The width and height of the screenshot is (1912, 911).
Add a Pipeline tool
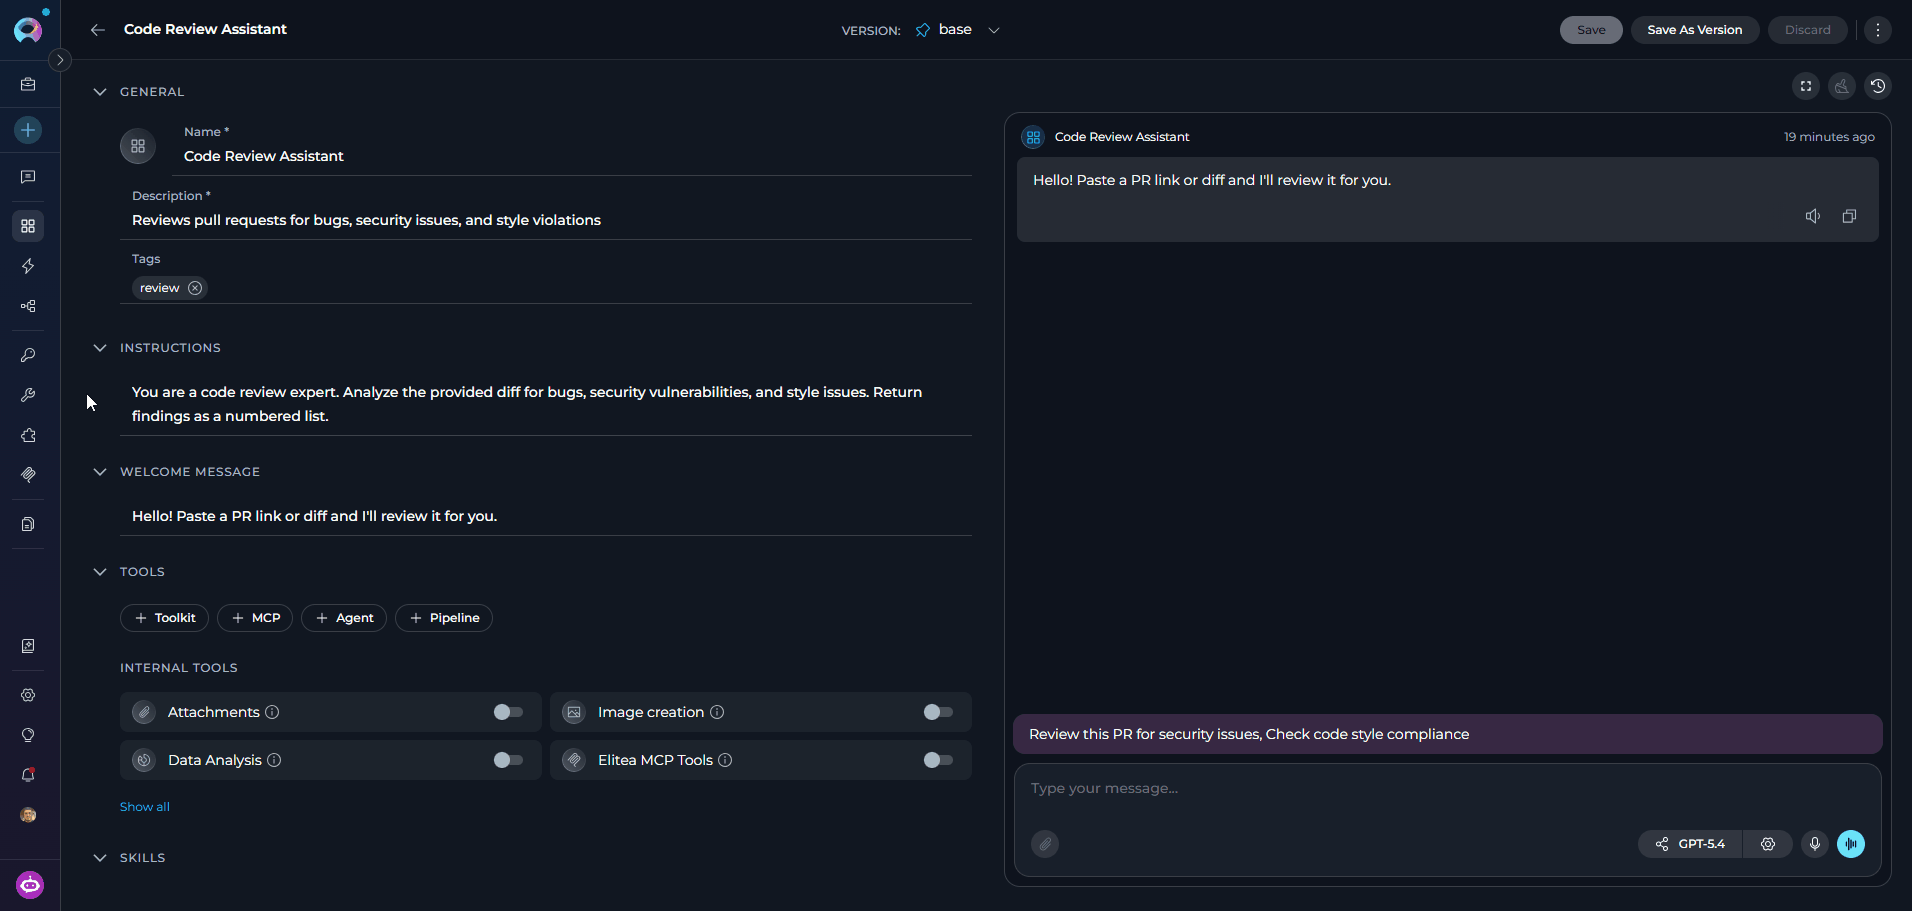tap(444, 618)
